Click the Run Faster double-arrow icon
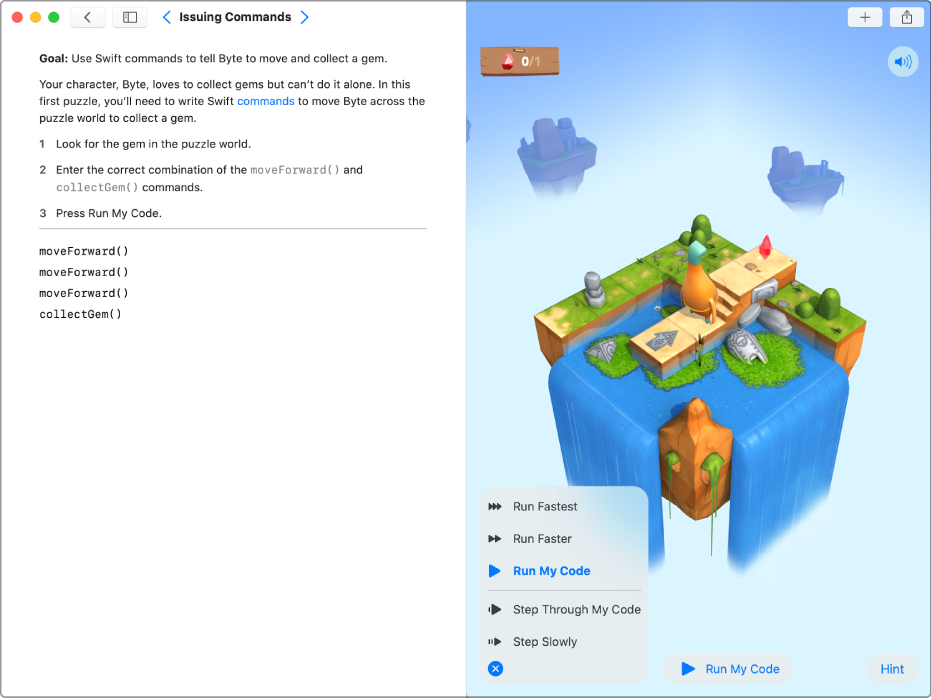The image size is (931, 700). click(x=495, y=539)
